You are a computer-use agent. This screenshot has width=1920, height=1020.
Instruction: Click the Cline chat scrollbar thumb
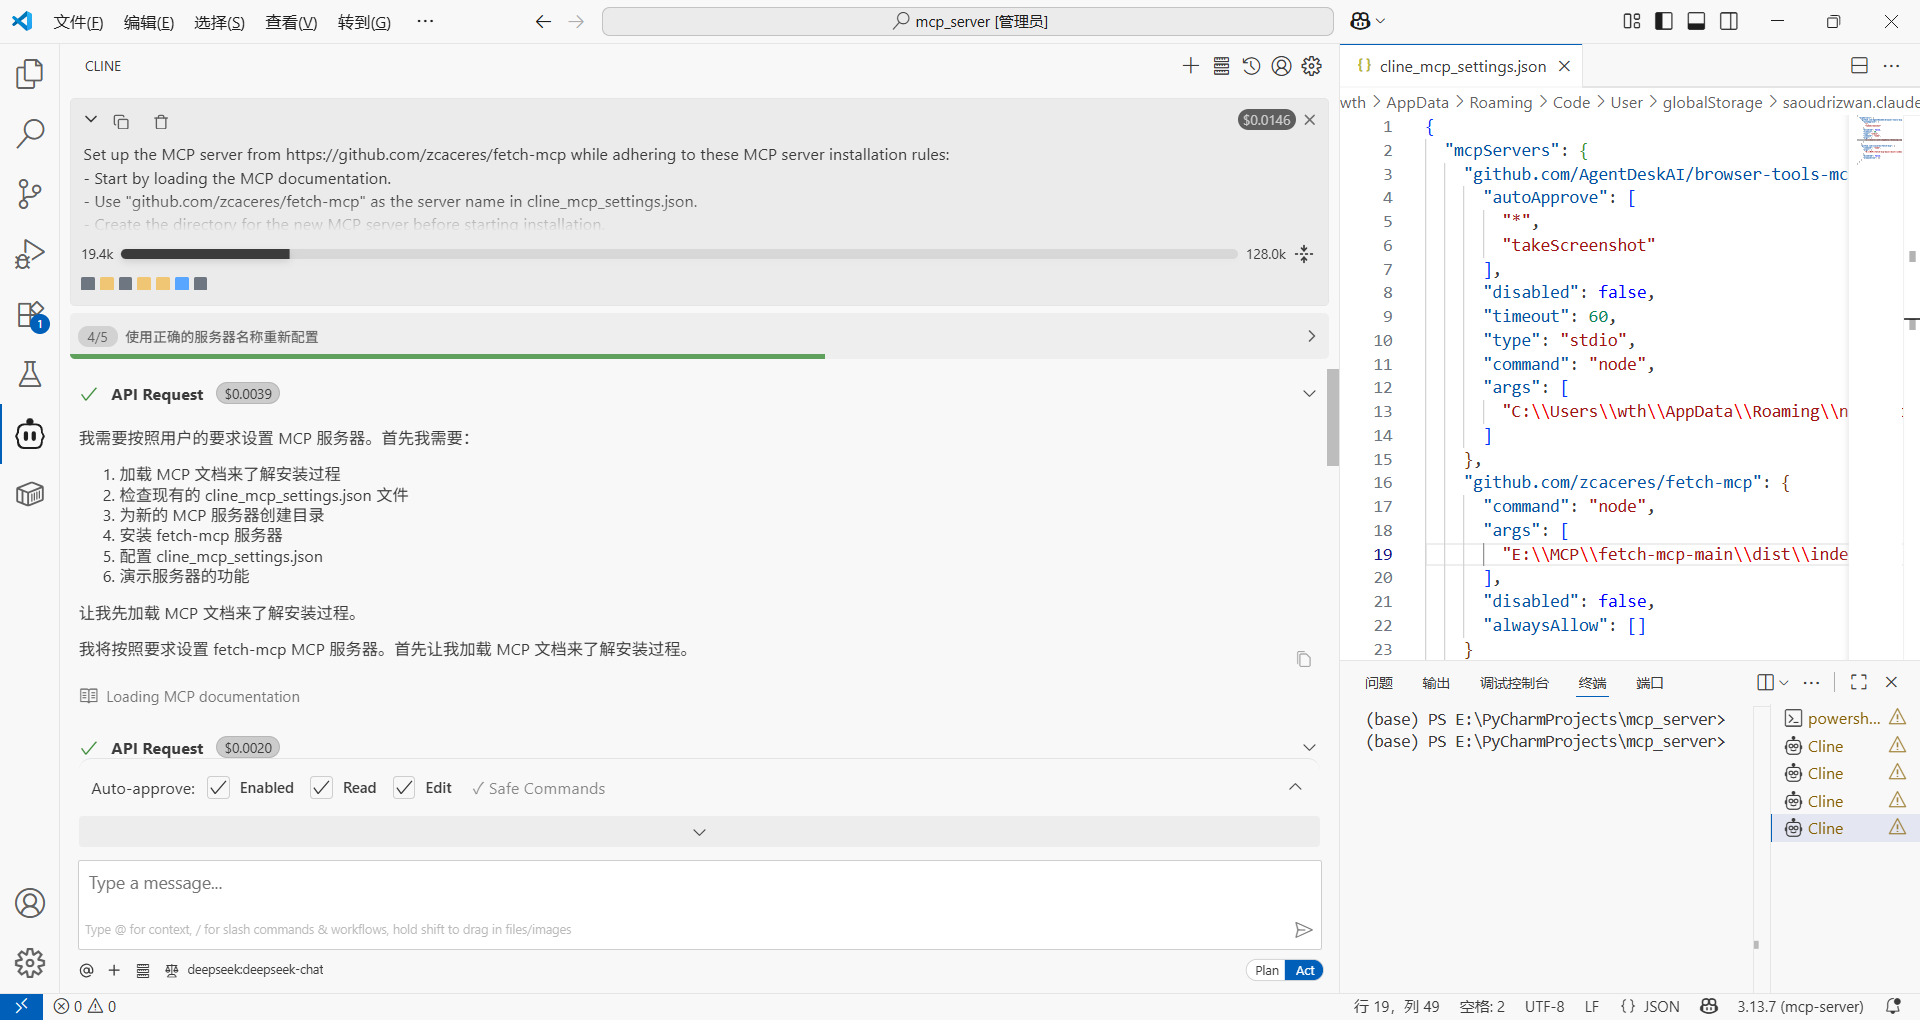[1333, 417]
